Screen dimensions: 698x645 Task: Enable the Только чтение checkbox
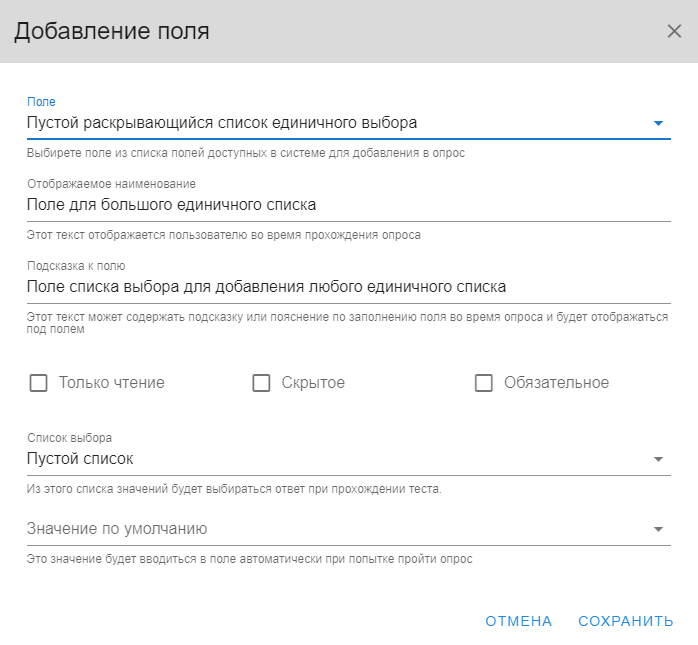38,383
